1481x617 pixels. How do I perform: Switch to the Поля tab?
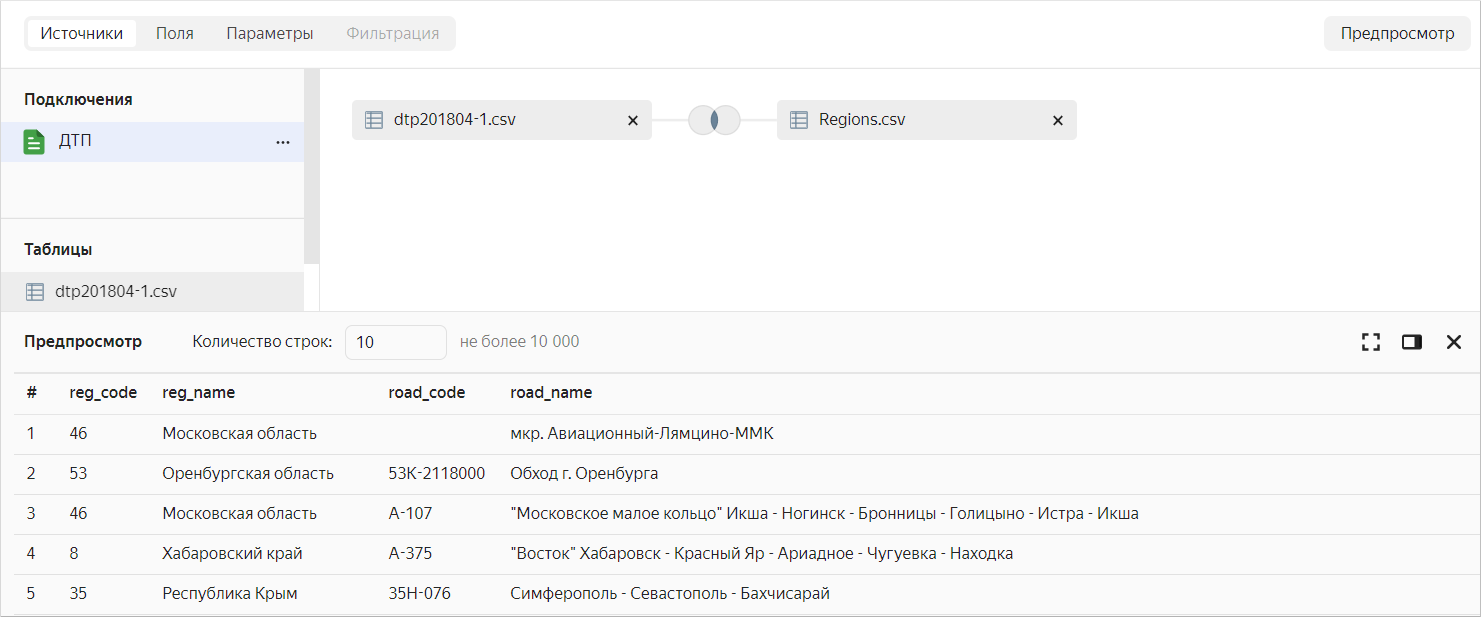(175, 33)
